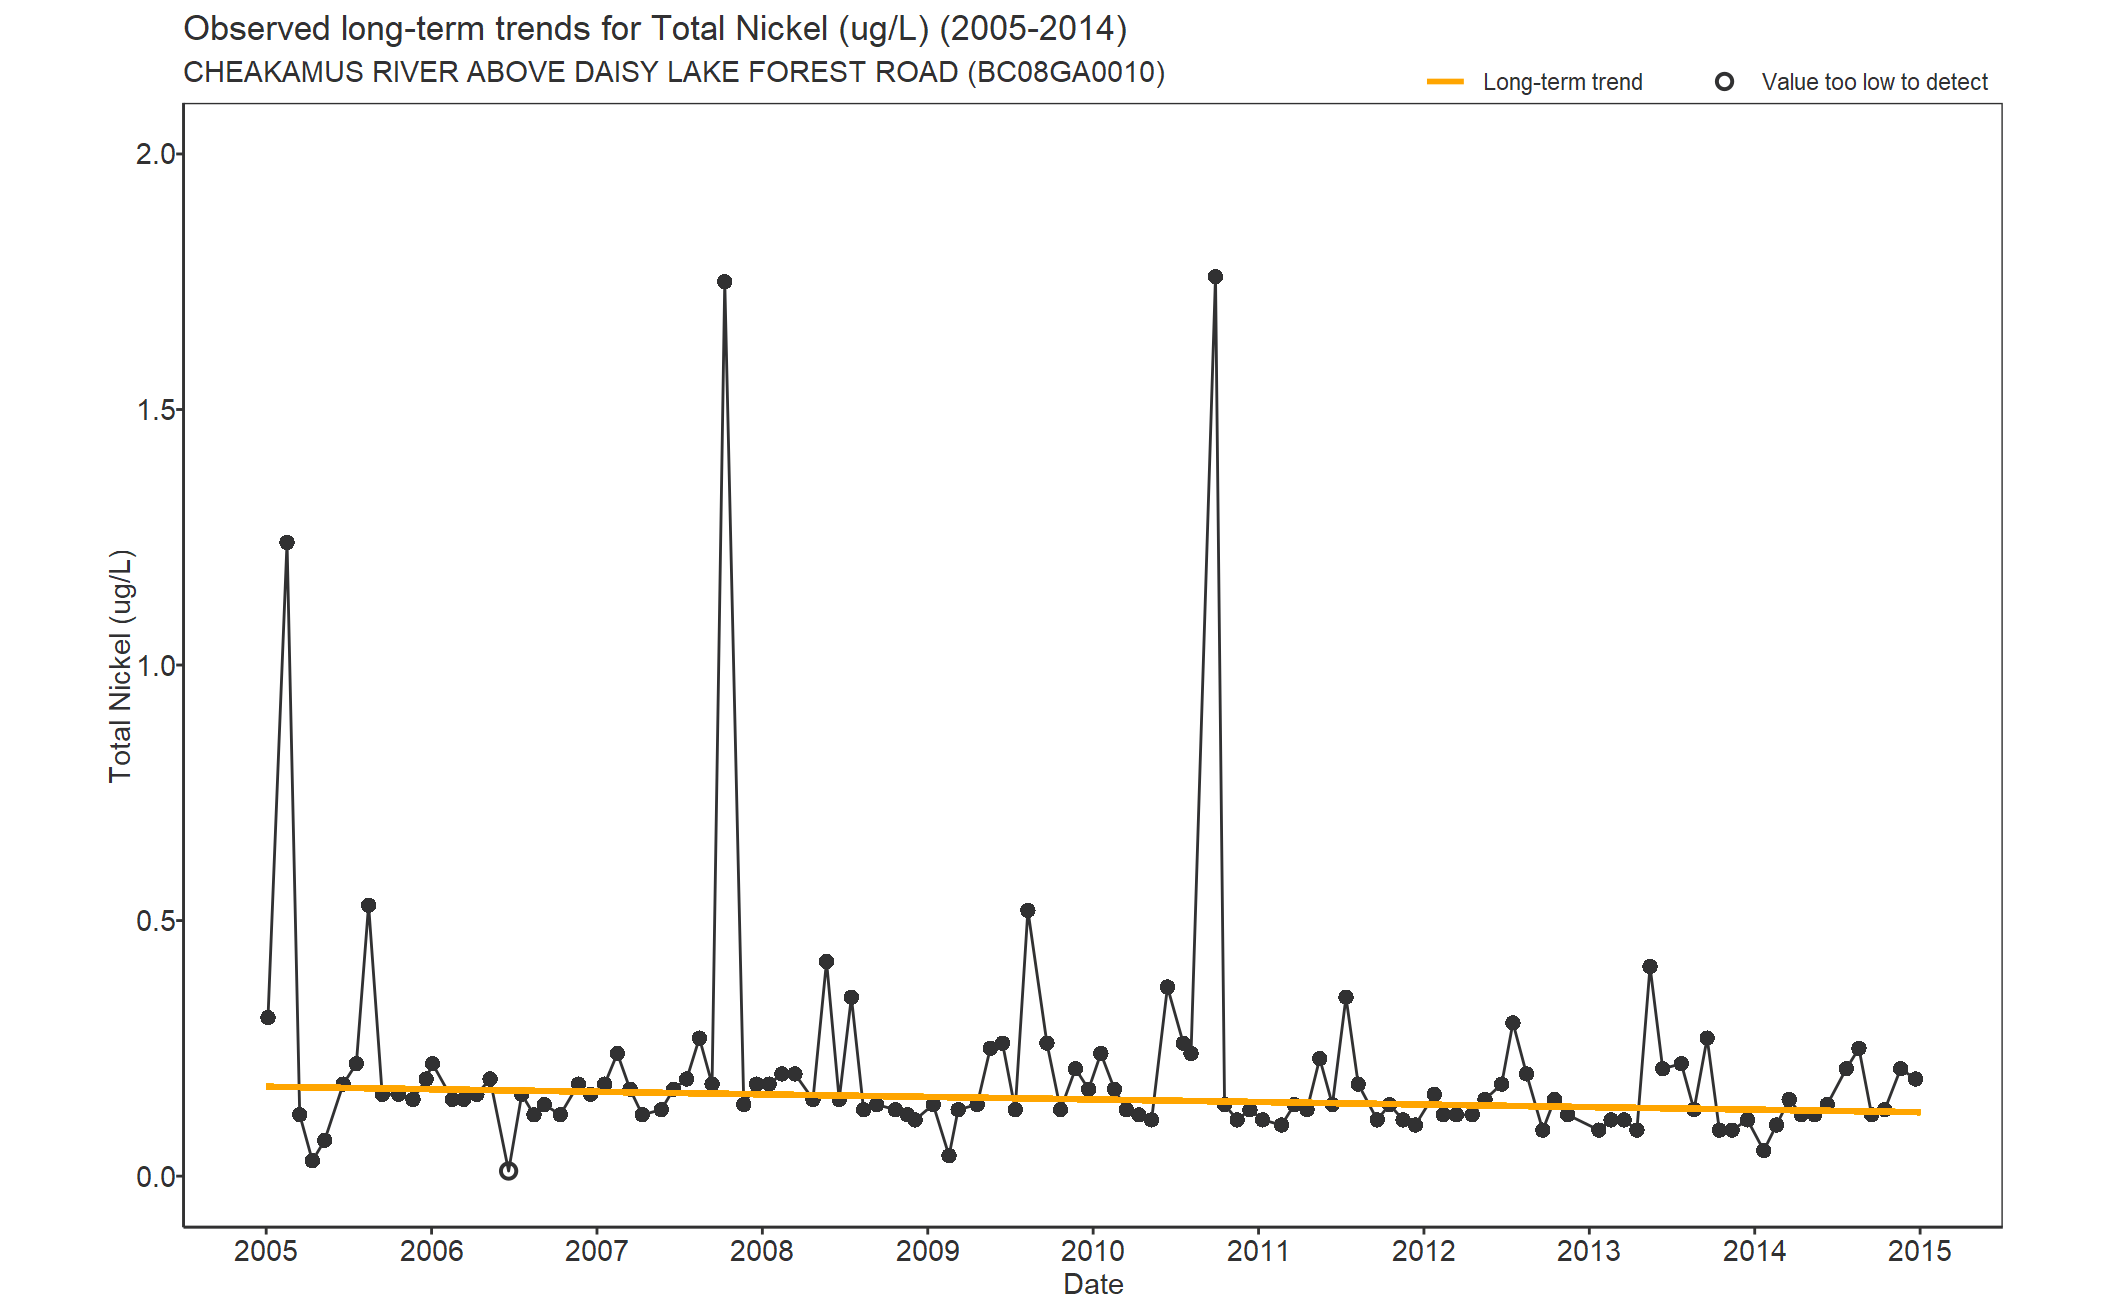The height and width of the screenshot is (1309, 2112).
Task: Click the hollow non-detect point in mid-2006
Action: click(508, 1171)
